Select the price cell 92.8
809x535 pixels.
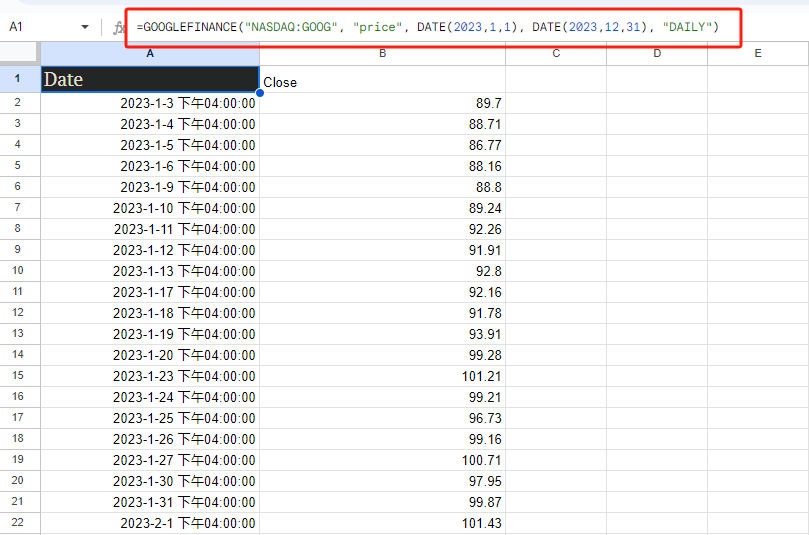(x=382, y=271)
